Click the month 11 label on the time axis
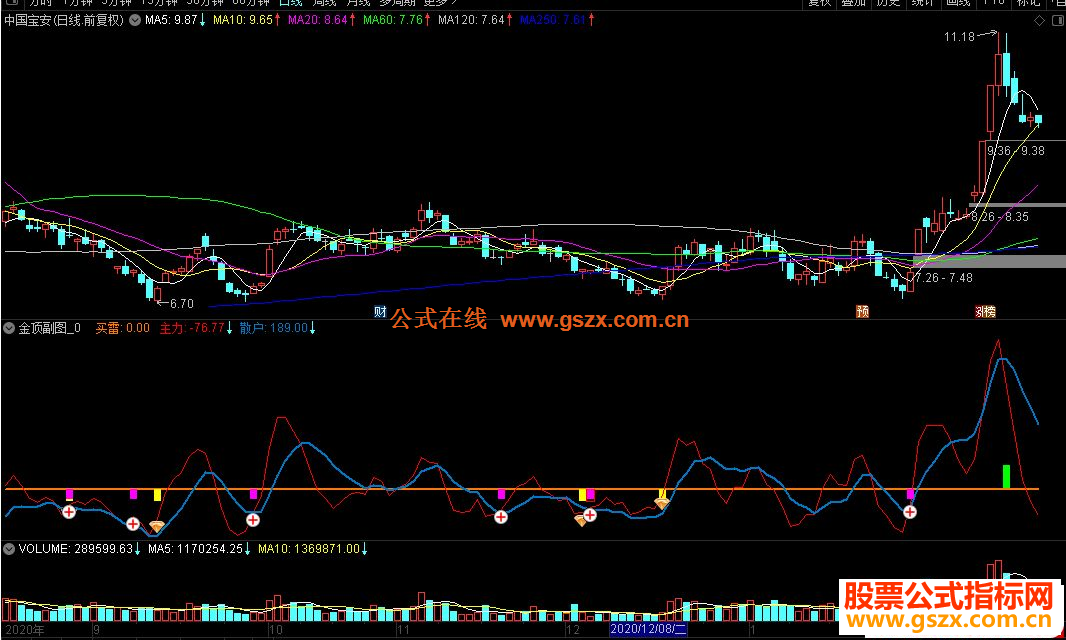 tap(403, 630)
